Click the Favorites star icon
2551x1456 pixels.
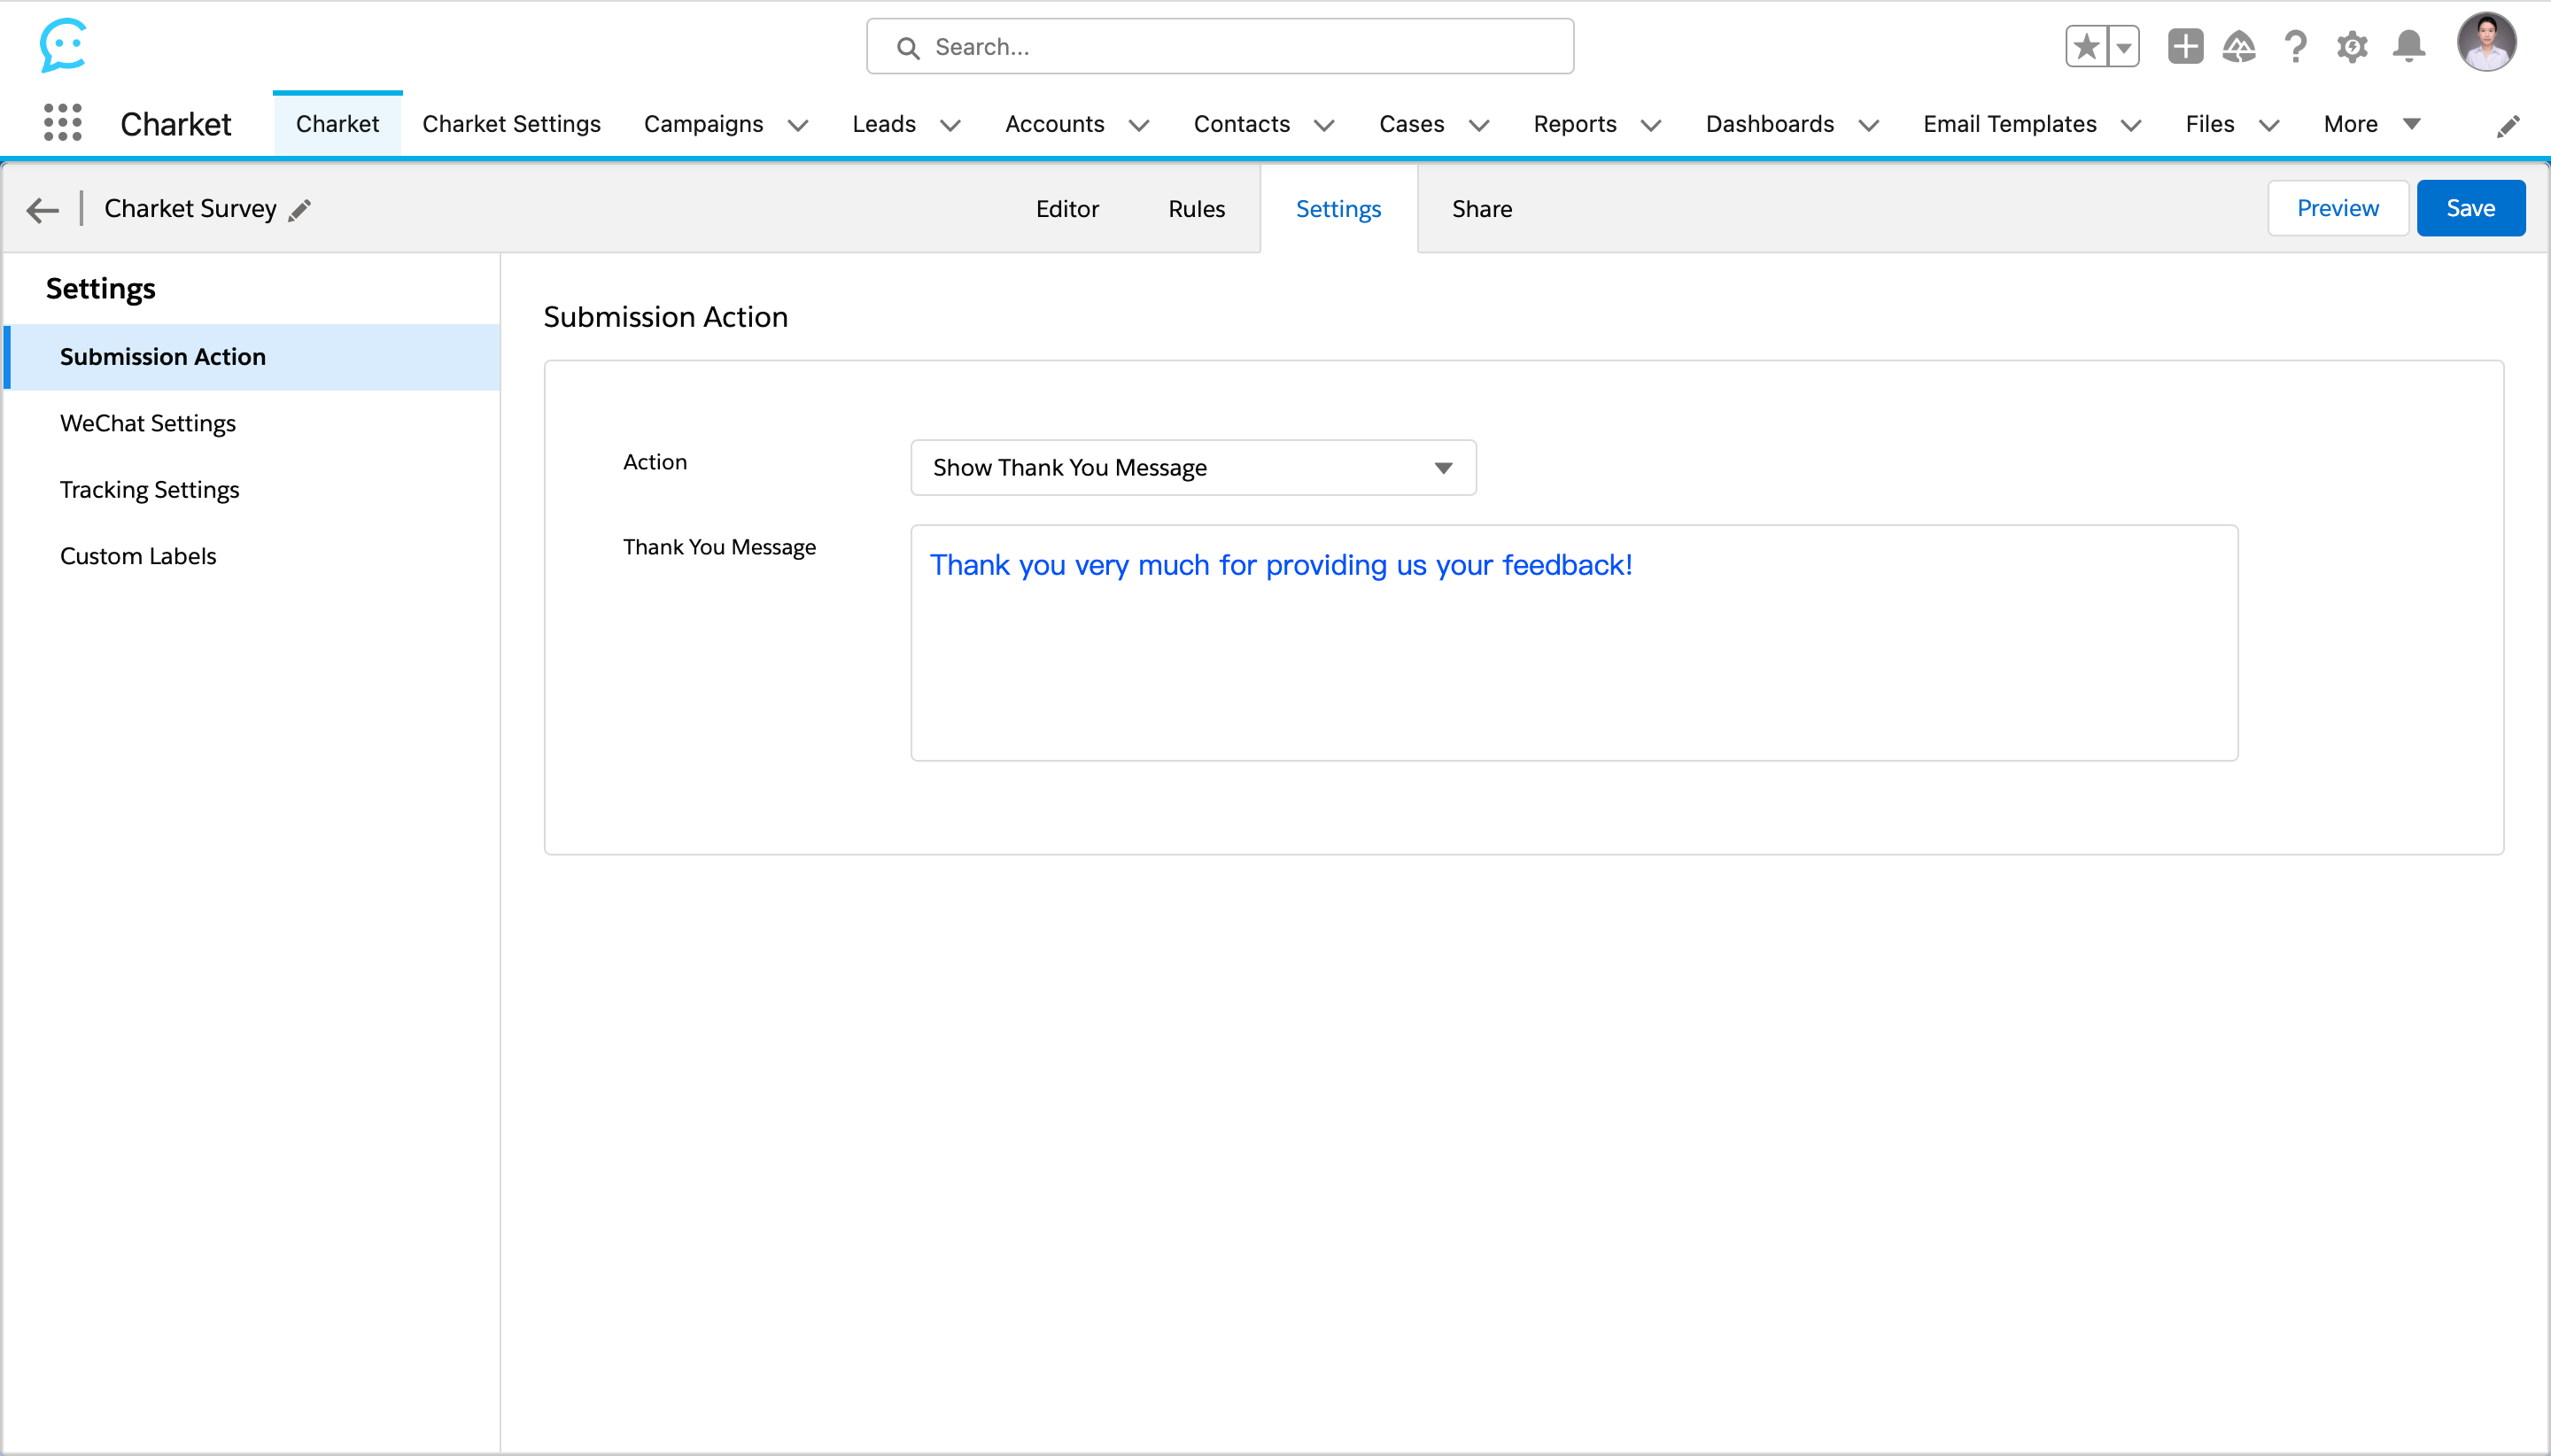pyautogui.click(x=2086, y=46)
